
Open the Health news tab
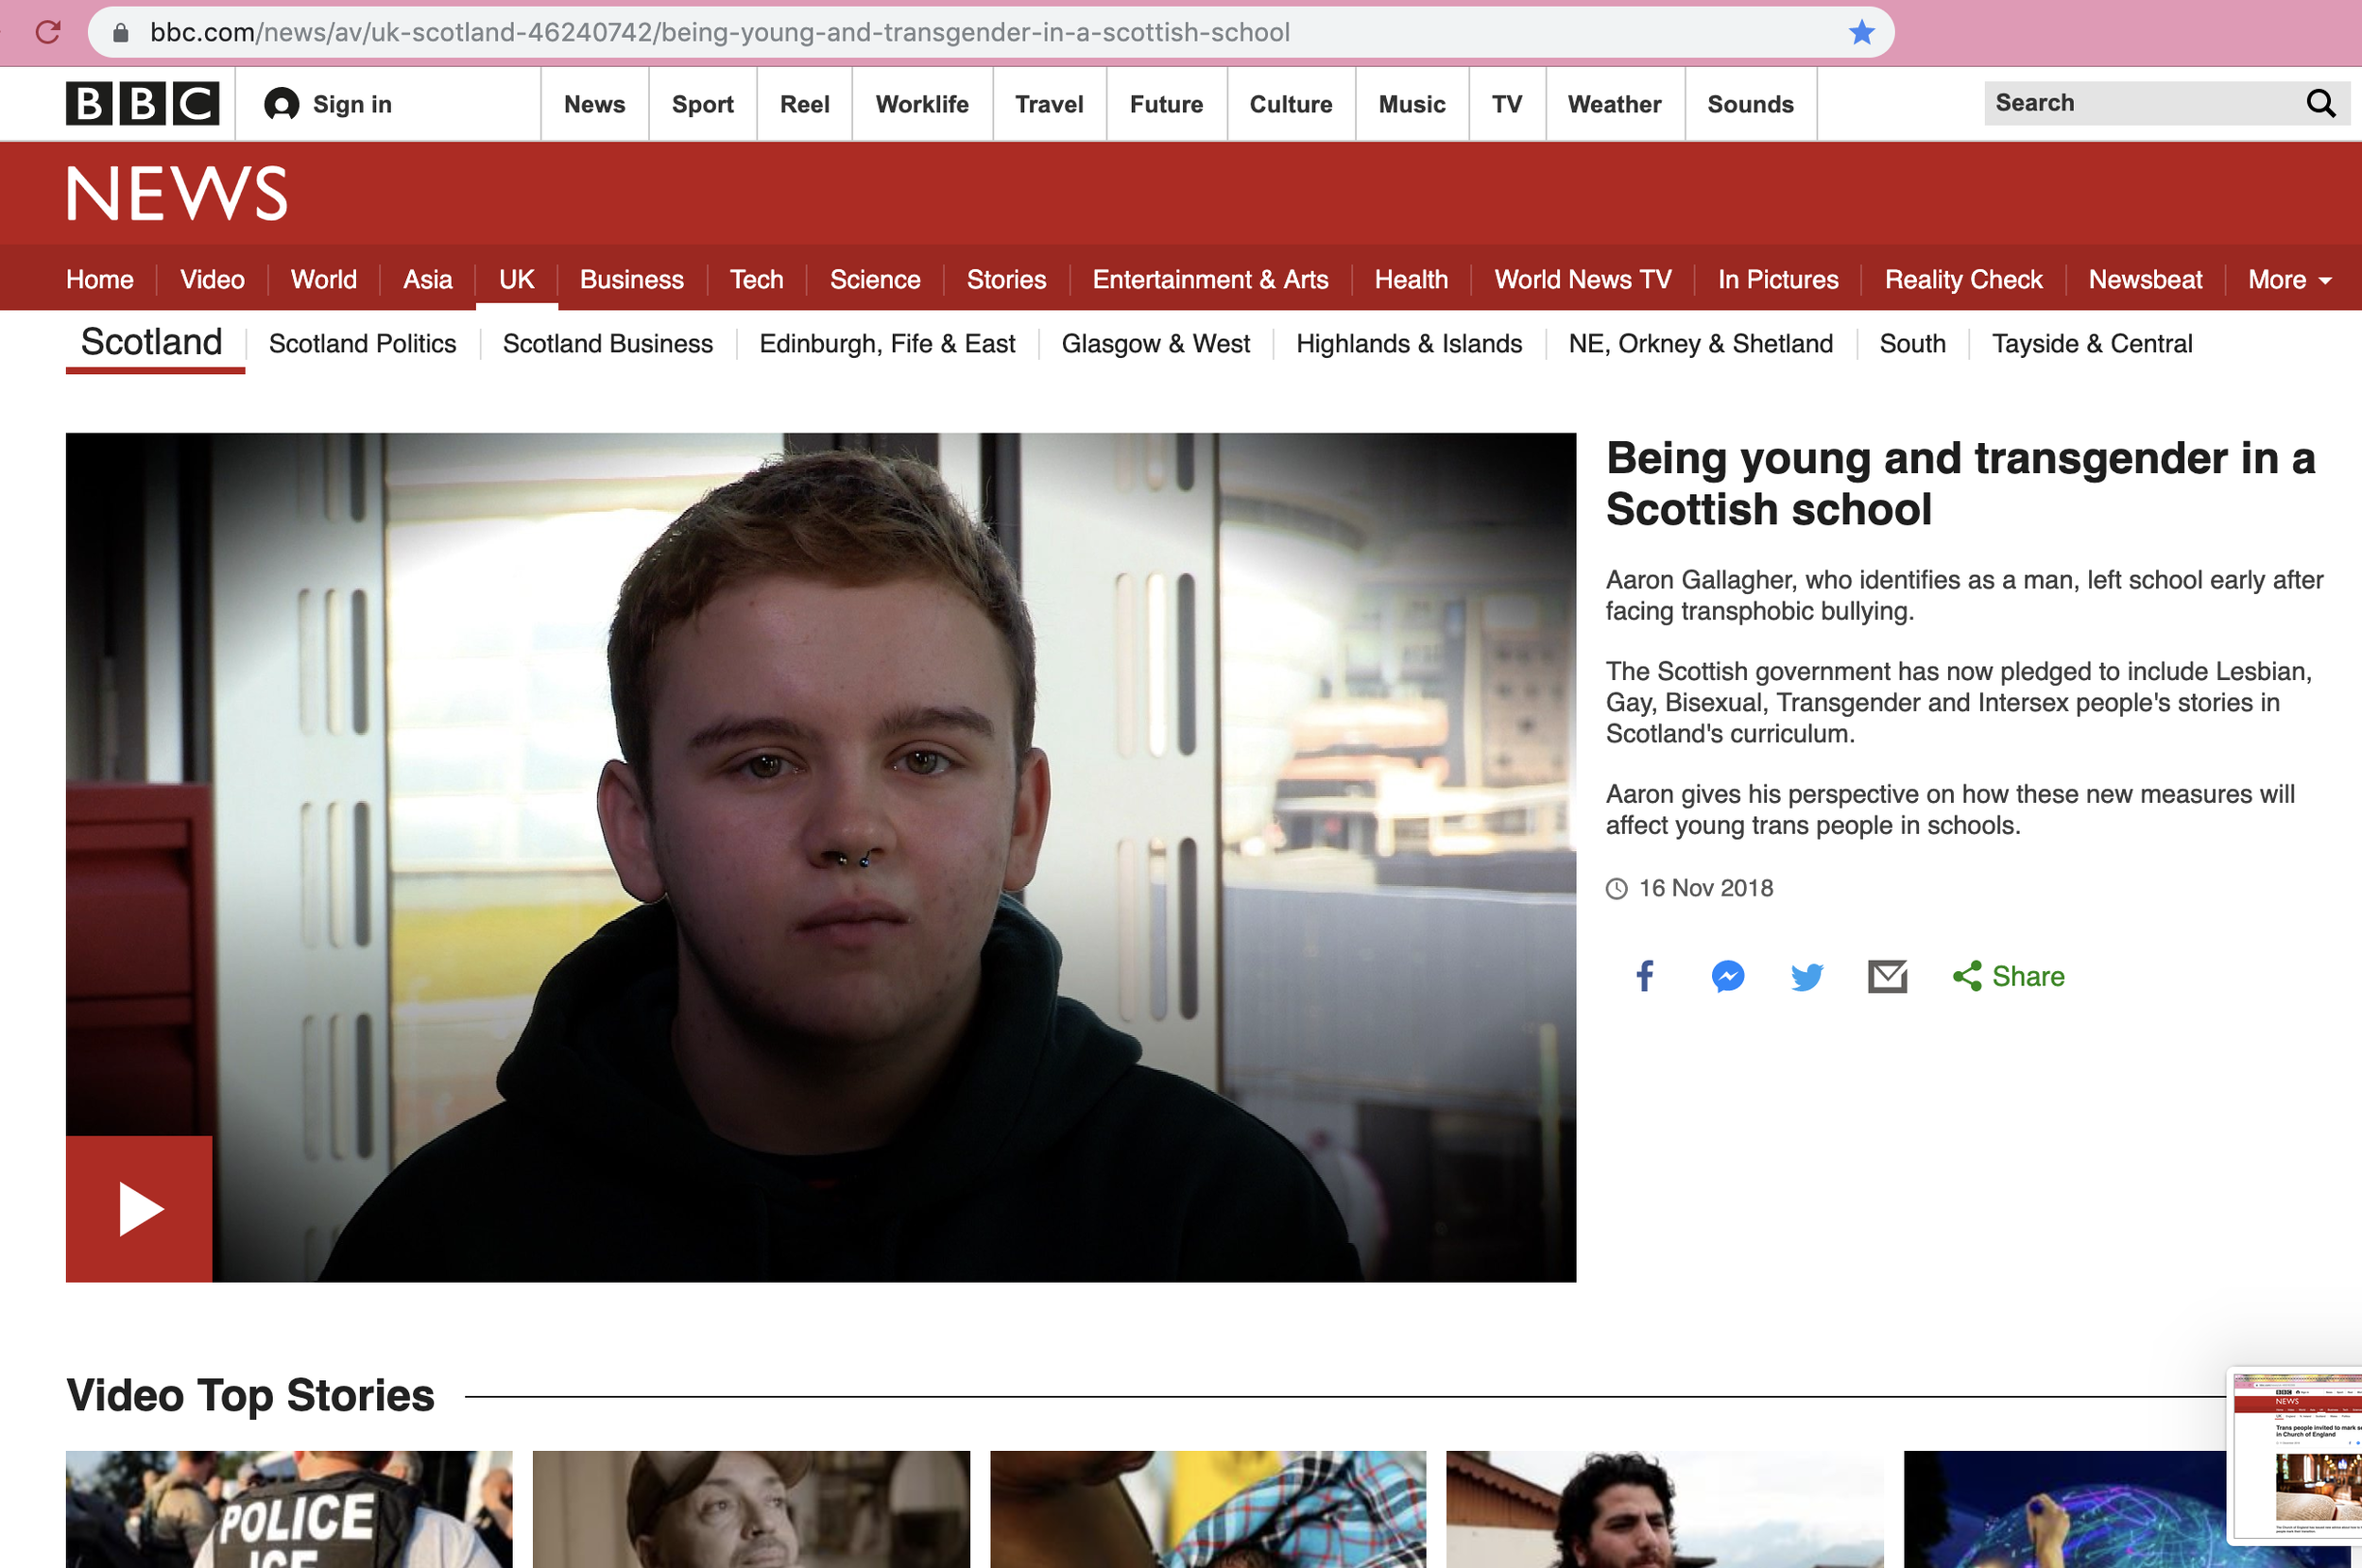tap(1411, 280)
